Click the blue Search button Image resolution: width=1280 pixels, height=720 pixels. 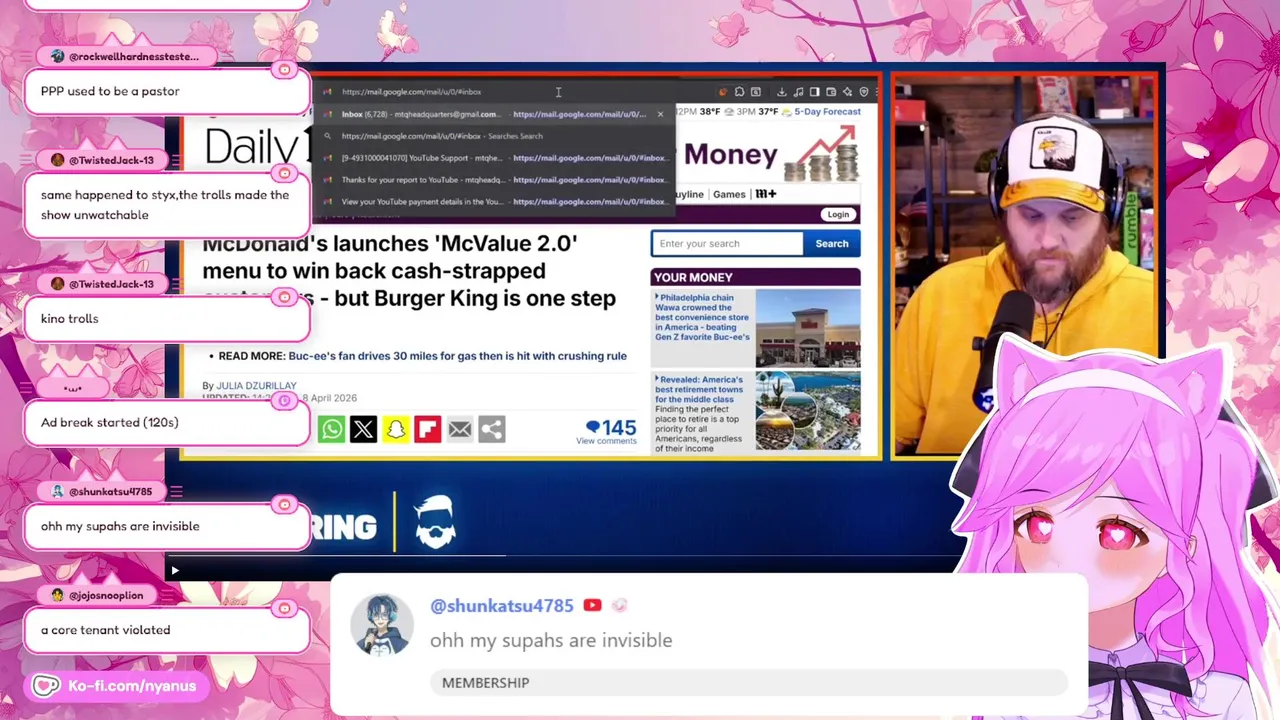831,243
